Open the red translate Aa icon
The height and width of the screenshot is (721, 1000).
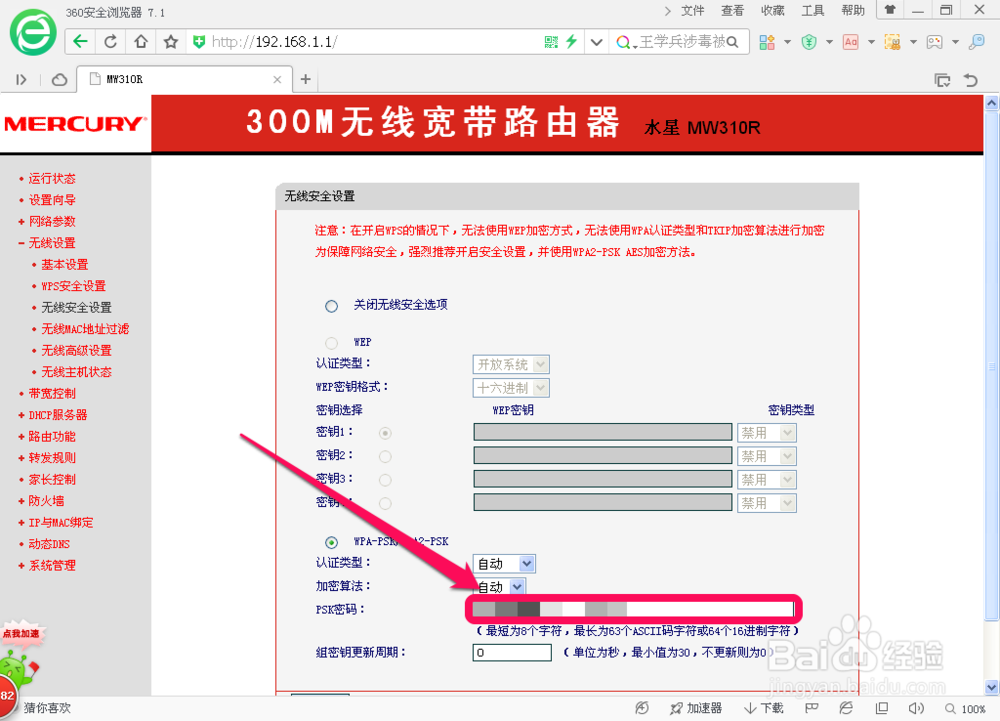pos(851,42)
